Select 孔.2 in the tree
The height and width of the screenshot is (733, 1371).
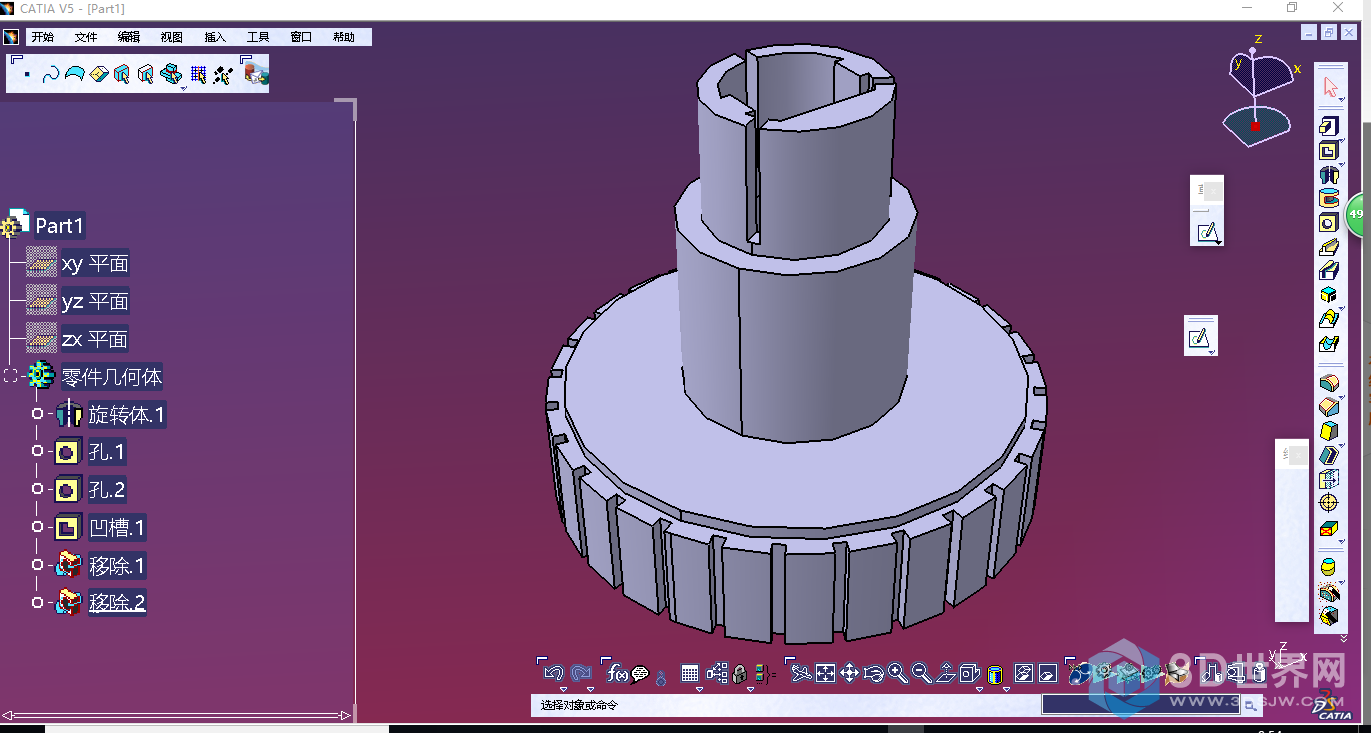[x=107, y=490]
